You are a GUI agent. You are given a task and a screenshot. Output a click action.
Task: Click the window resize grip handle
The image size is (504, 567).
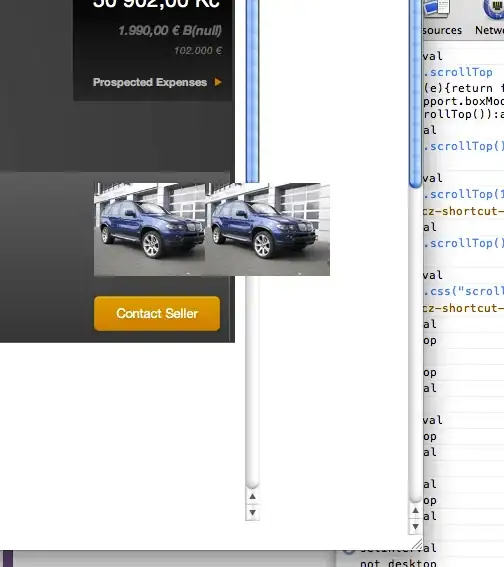coord(417,544)
